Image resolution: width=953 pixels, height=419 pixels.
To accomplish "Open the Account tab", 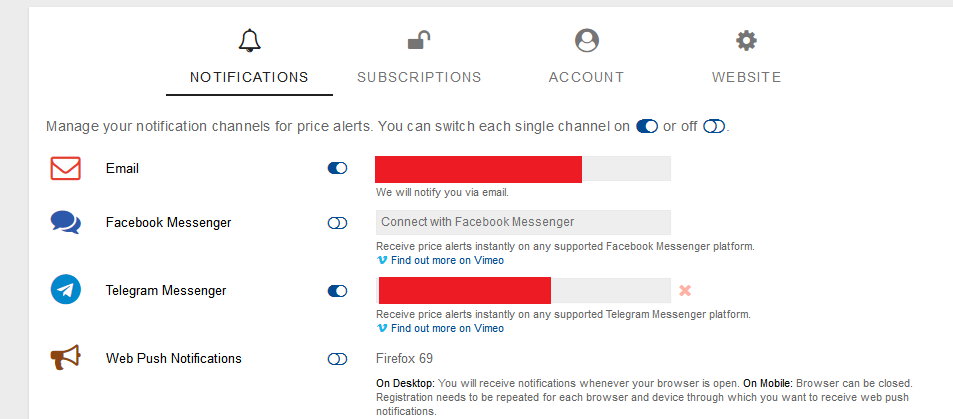I will coord(586,77).
